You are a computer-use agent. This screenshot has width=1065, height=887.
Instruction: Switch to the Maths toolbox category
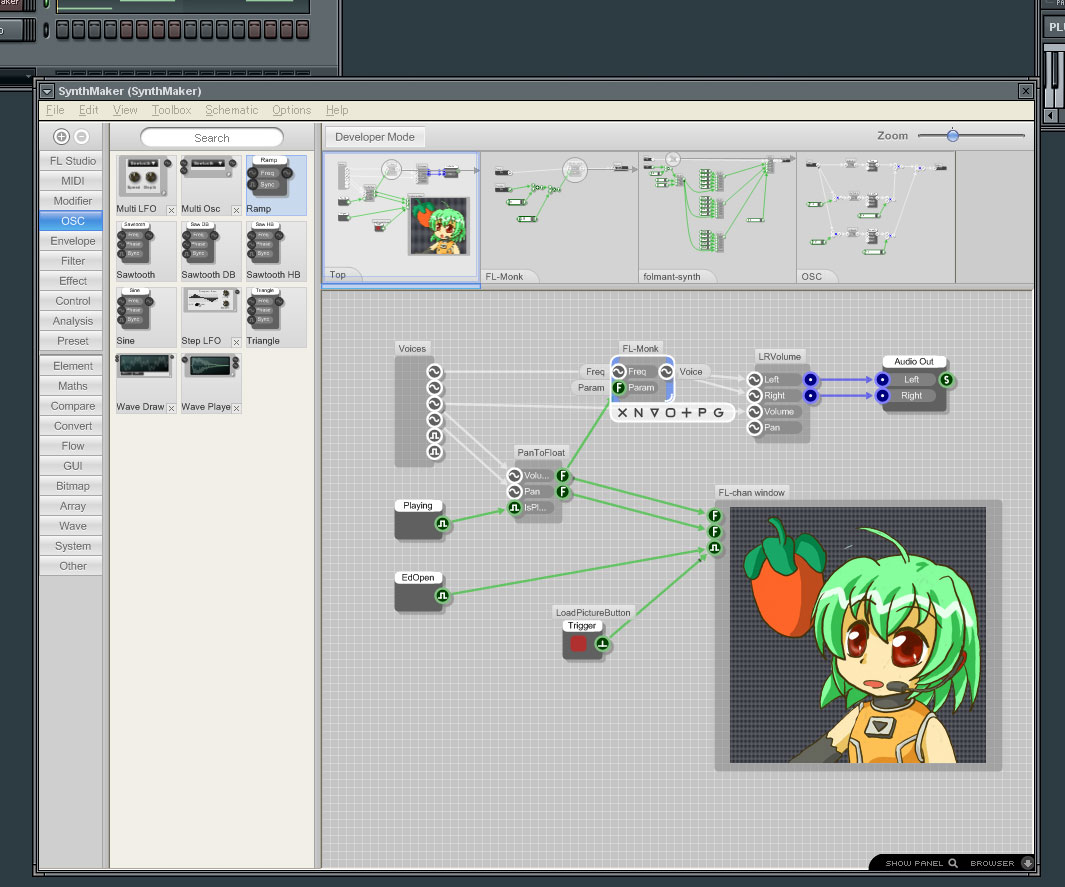(71, 386)
